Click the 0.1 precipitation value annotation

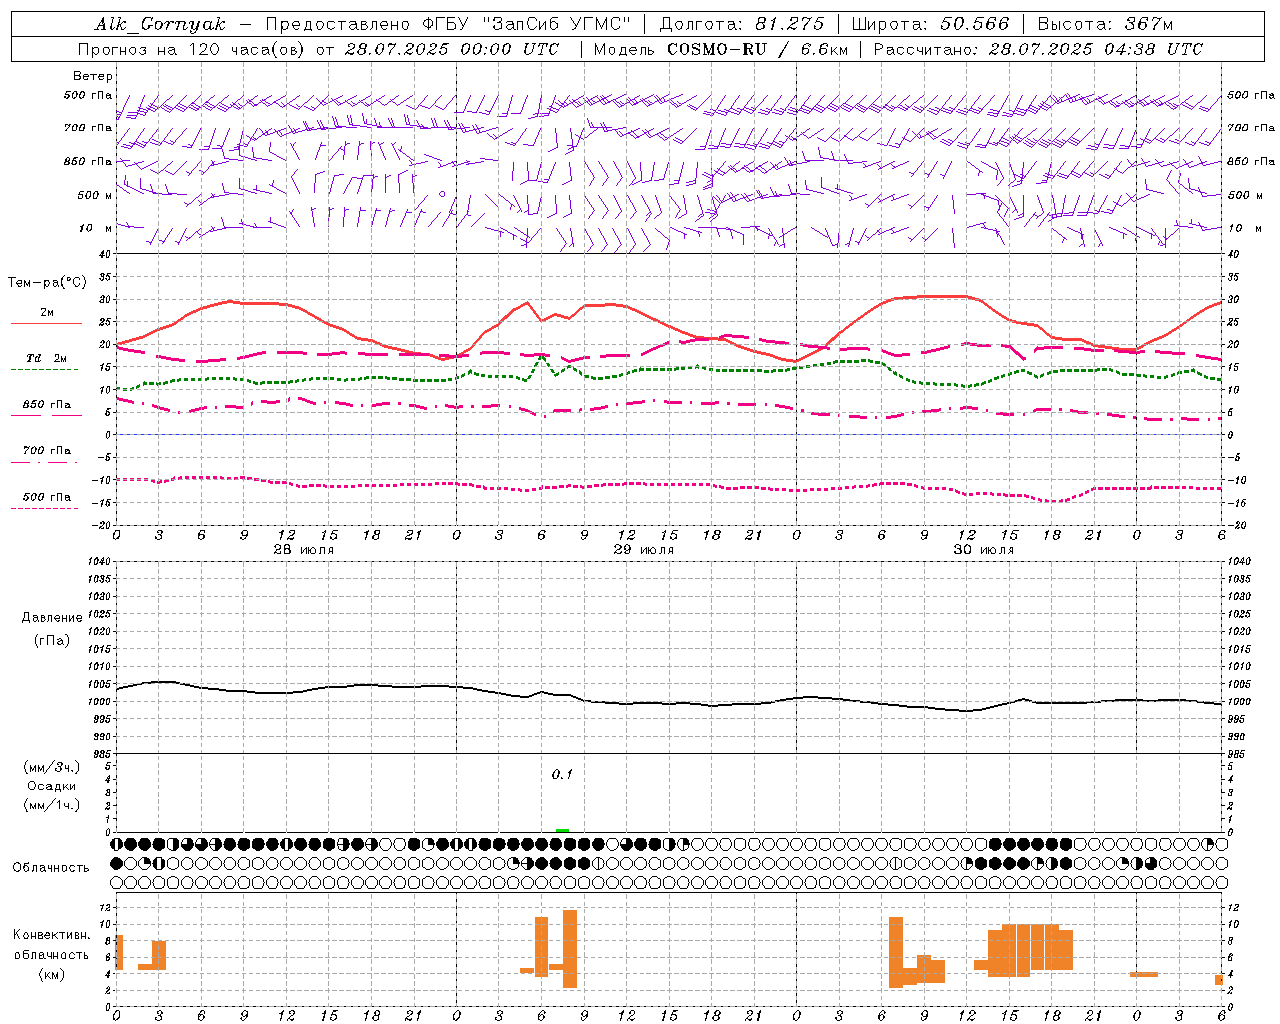(562, 774)
